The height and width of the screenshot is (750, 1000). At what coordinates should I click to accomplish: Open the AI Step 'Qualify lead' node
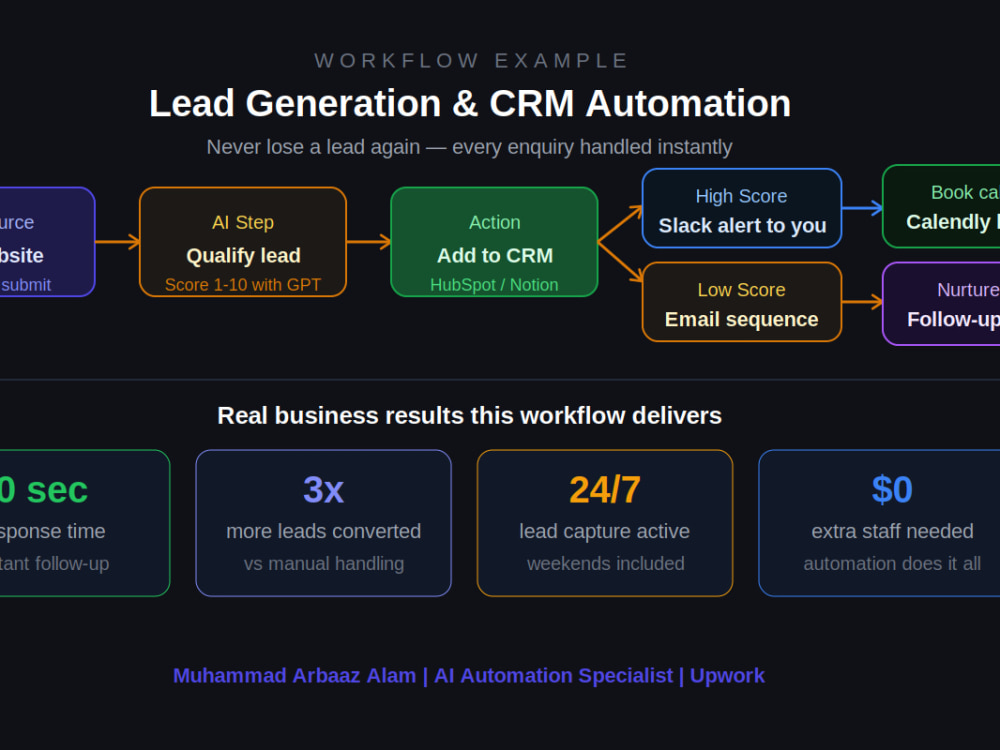pyautogui.click(x=243, y=242)
